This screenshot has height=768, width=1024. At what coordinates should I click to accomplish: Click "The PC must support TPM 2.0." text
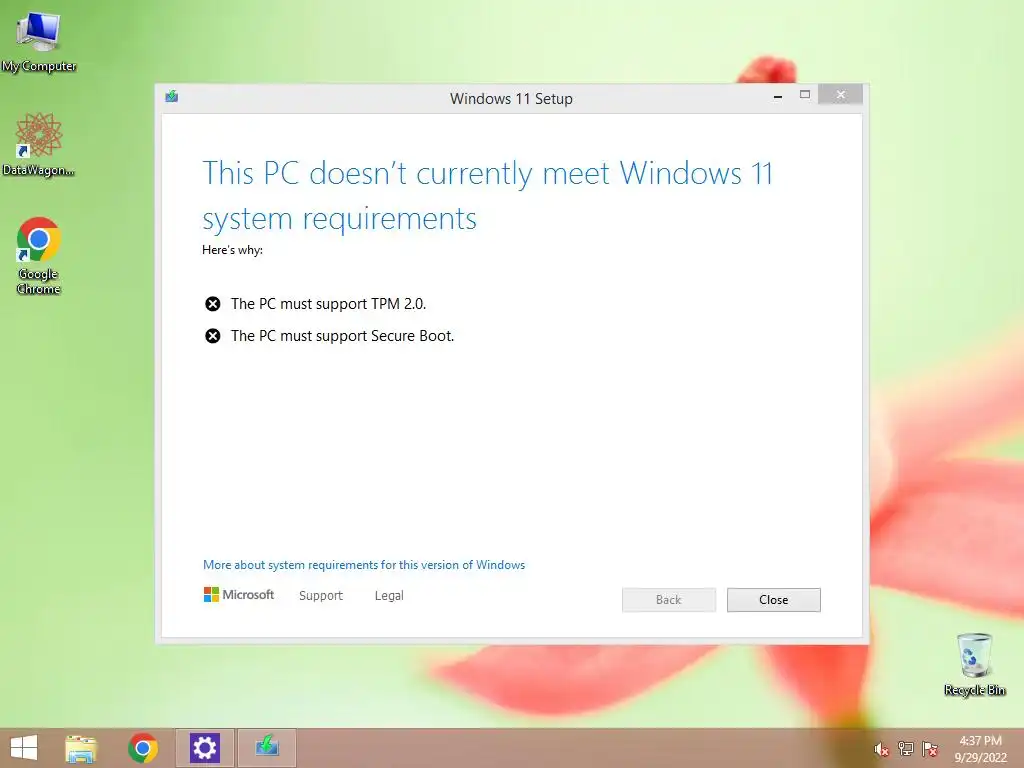click(x=328, y=304)
